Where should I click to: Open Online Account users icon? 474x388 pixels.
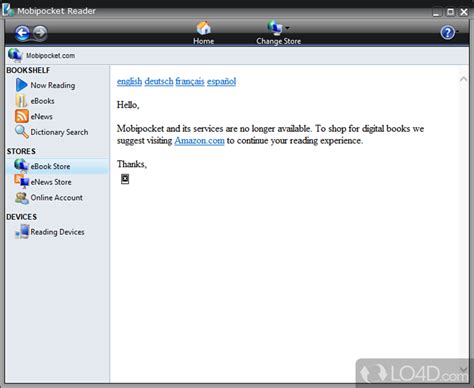tap(22, 198)
